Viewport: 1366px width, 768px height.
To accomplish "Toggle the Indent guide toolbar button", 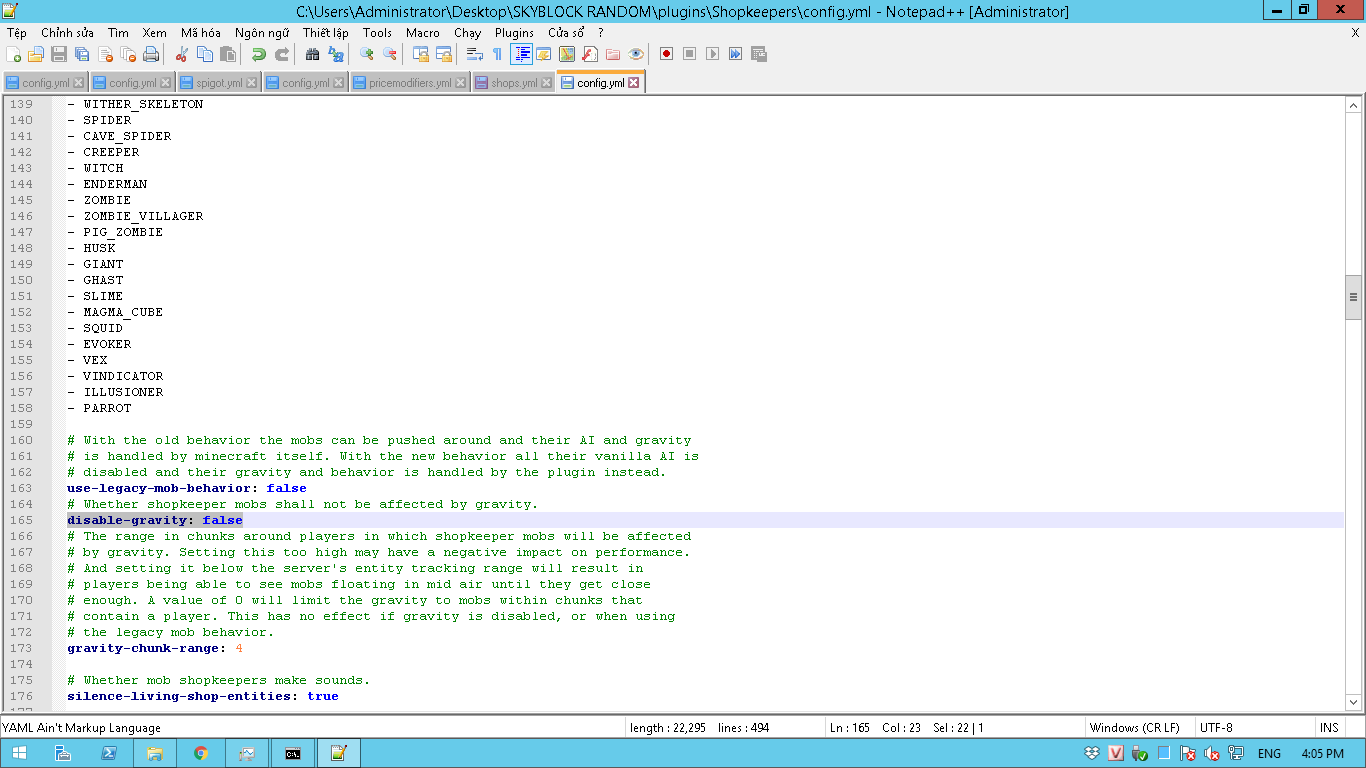I will [521, 54].
